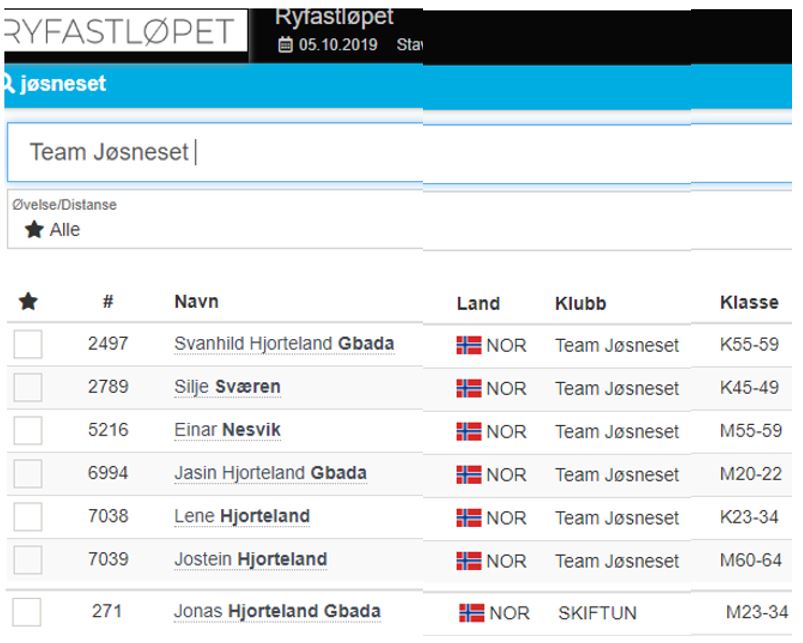Click class K23-34

[x=749, y=517]
